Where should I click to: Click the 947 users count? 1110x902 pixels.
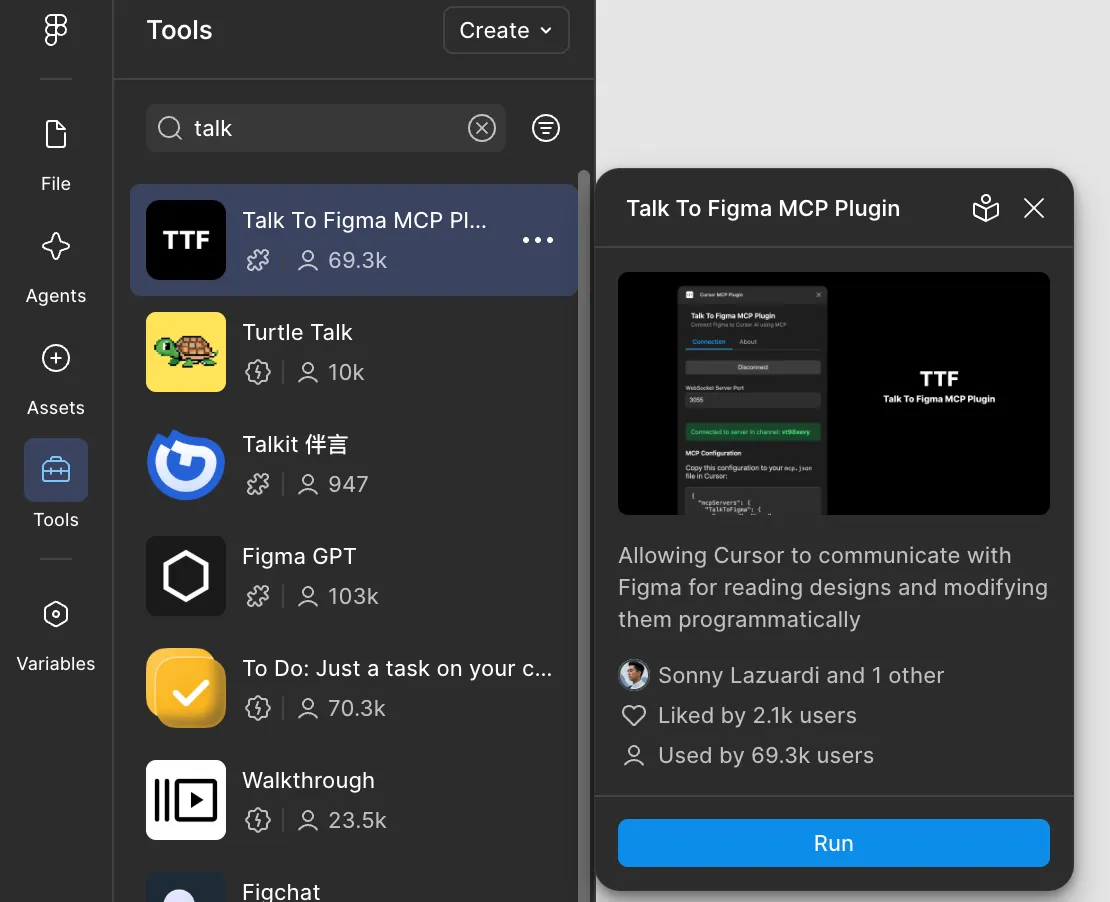(348, 484)
